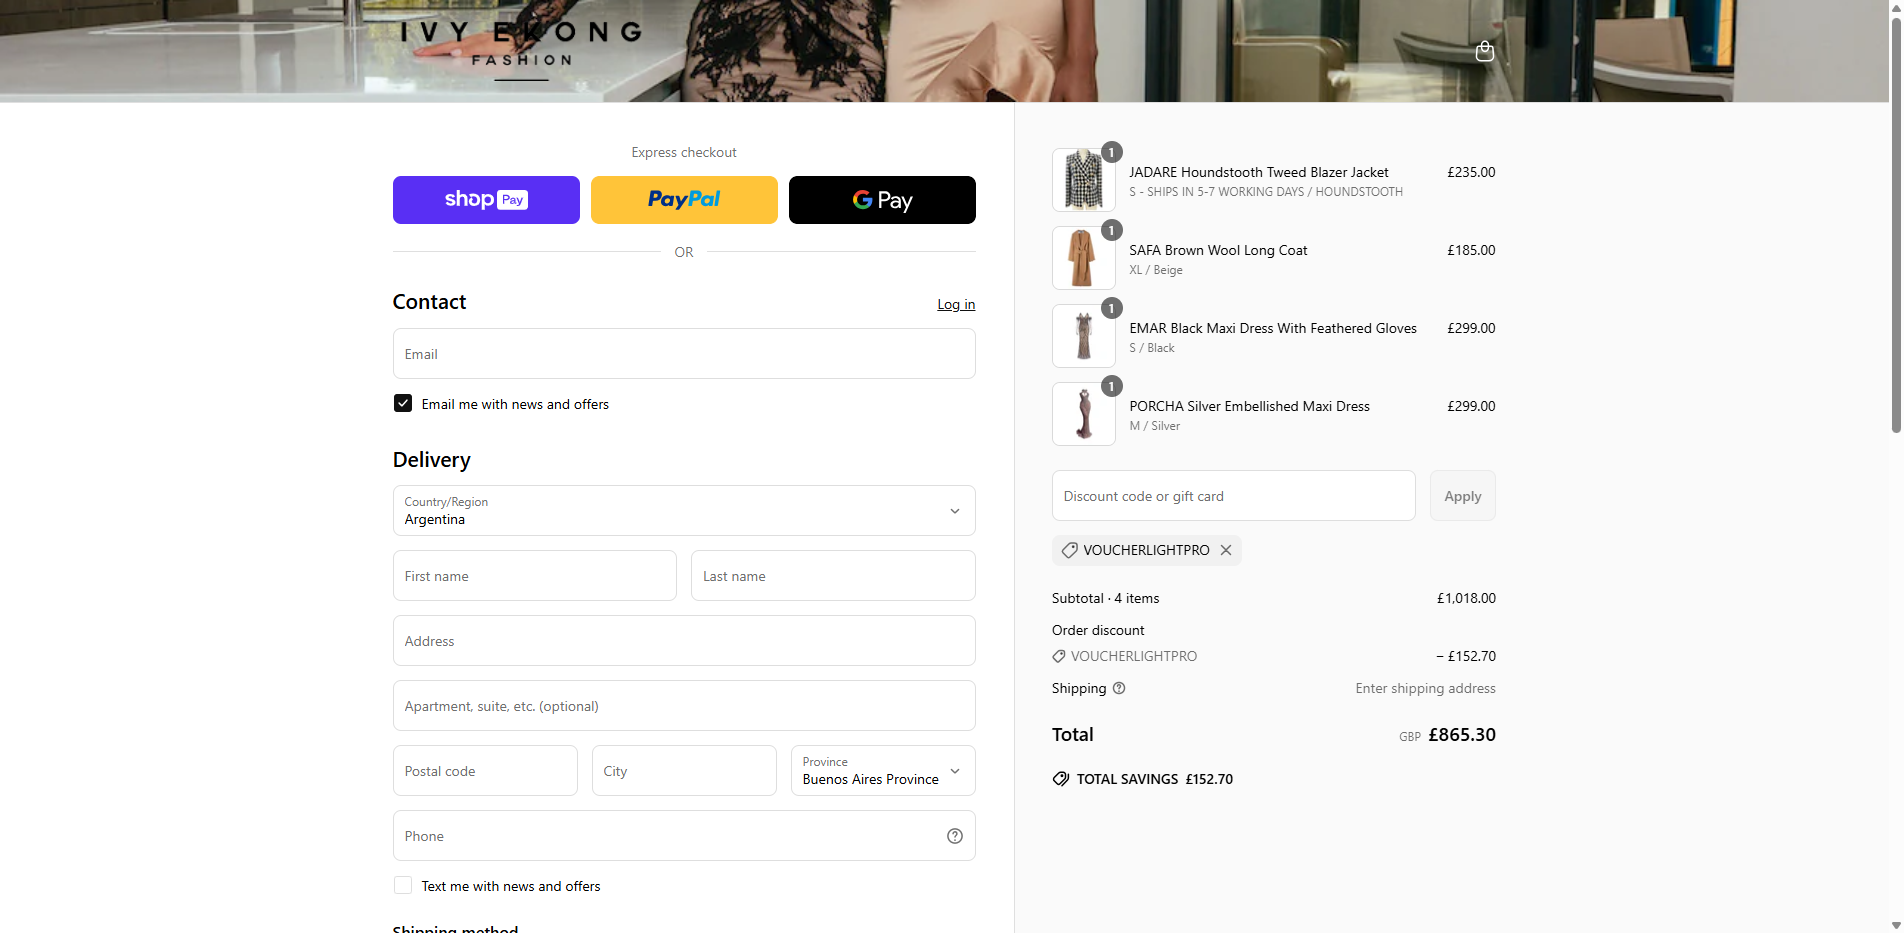Click the PORCHA Silver Maxi Dress thumbnail
This screenshot has height=933, width=1904.
pos(1084,414)
